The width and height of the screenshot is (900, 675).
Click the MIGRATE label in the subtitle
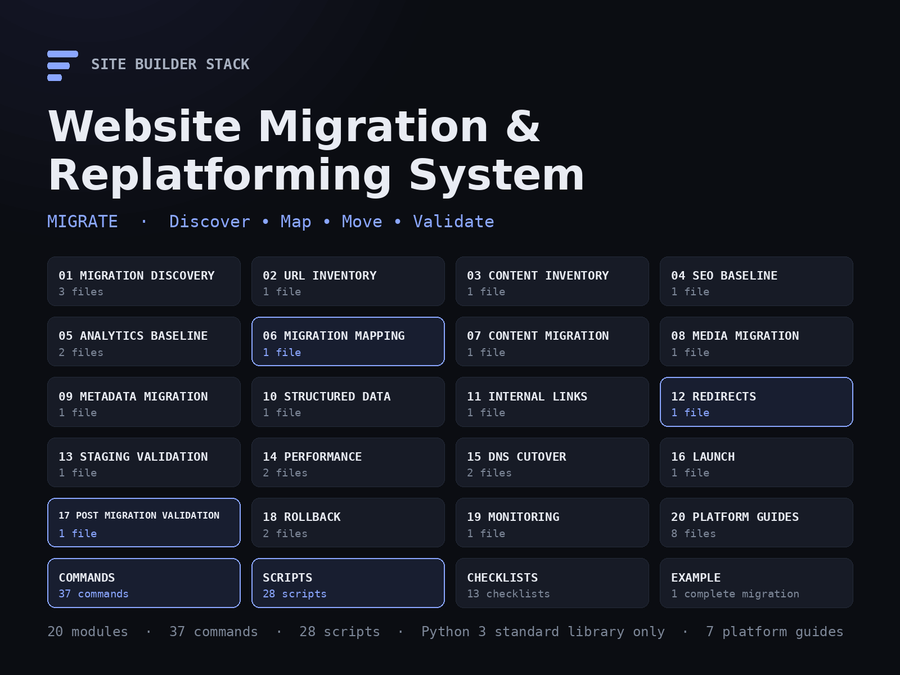[82, 222]
